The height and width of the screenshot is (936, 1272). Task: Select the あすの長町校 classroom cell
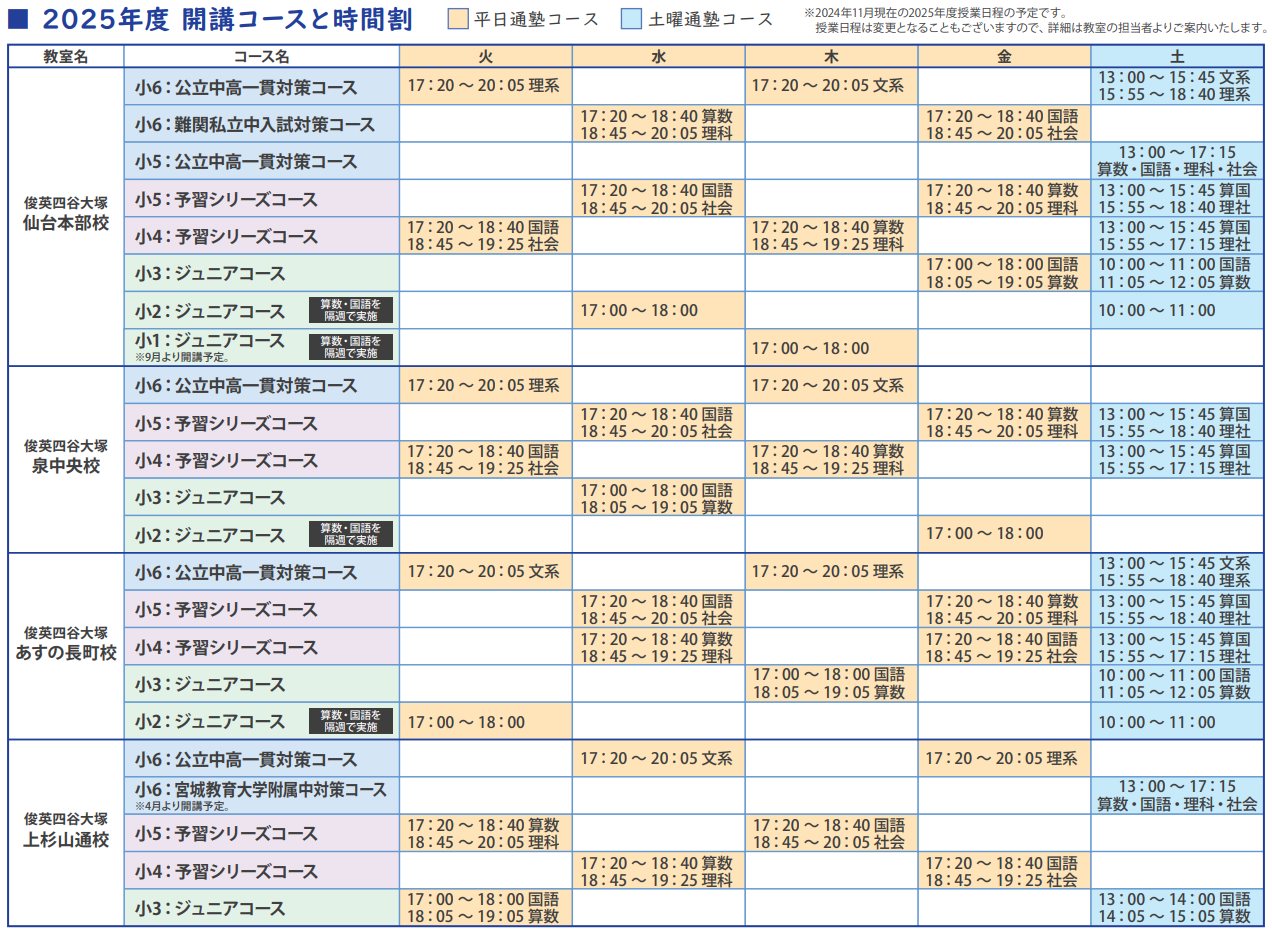pos(66,645)
